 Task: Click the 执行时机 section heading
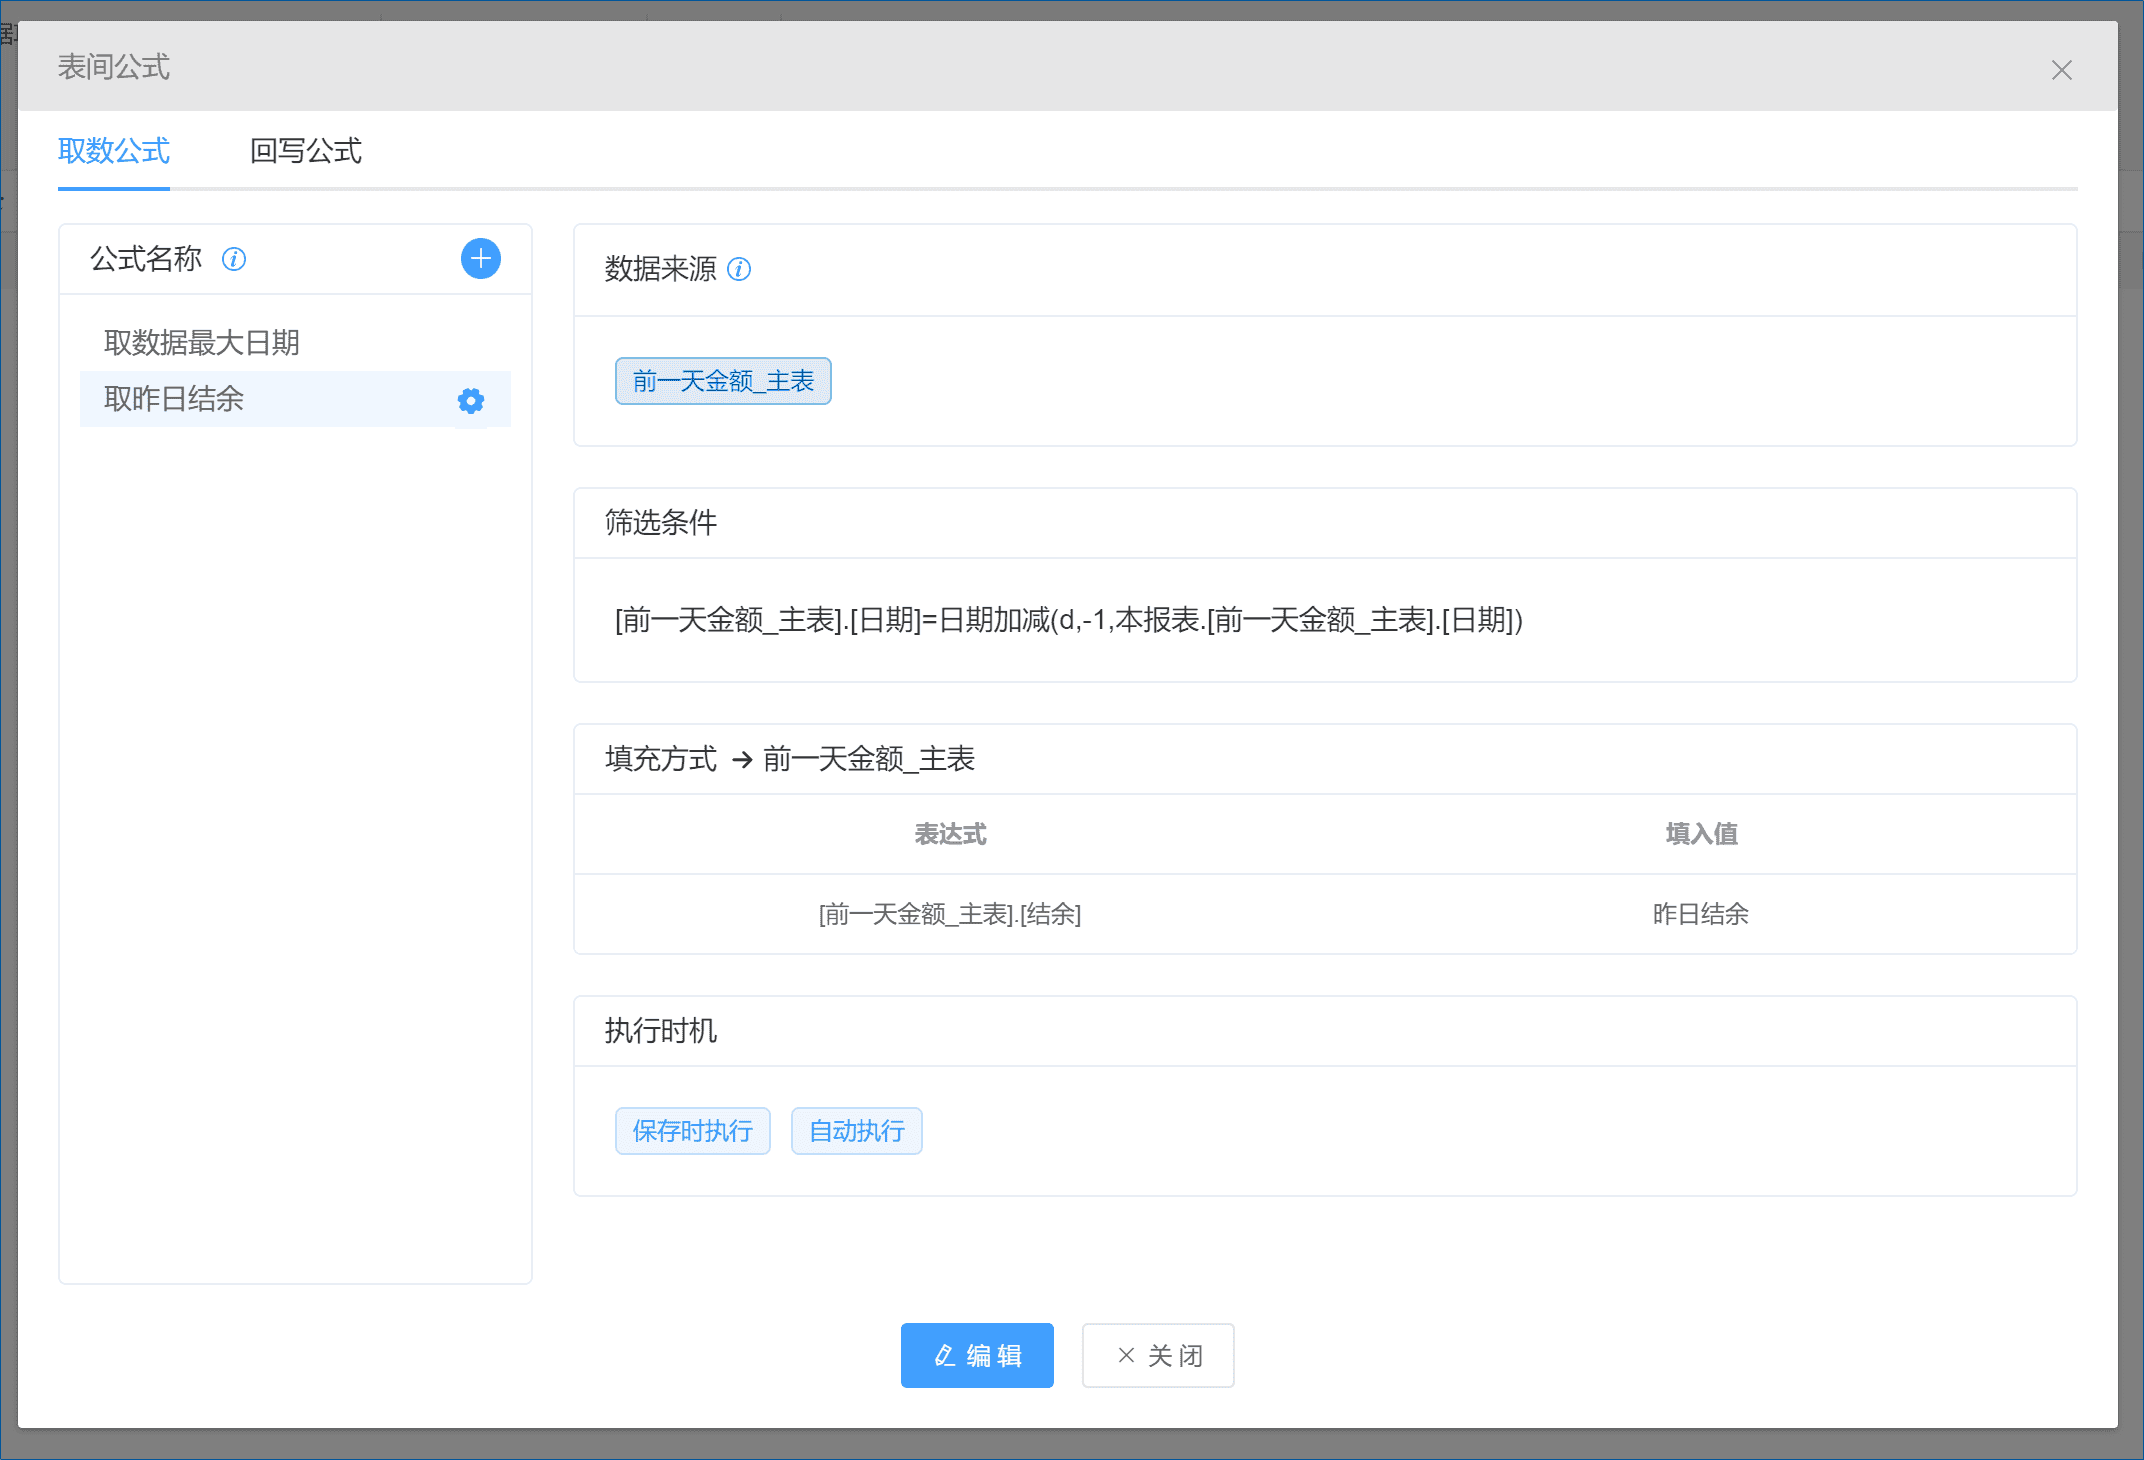coord(661,1031)
